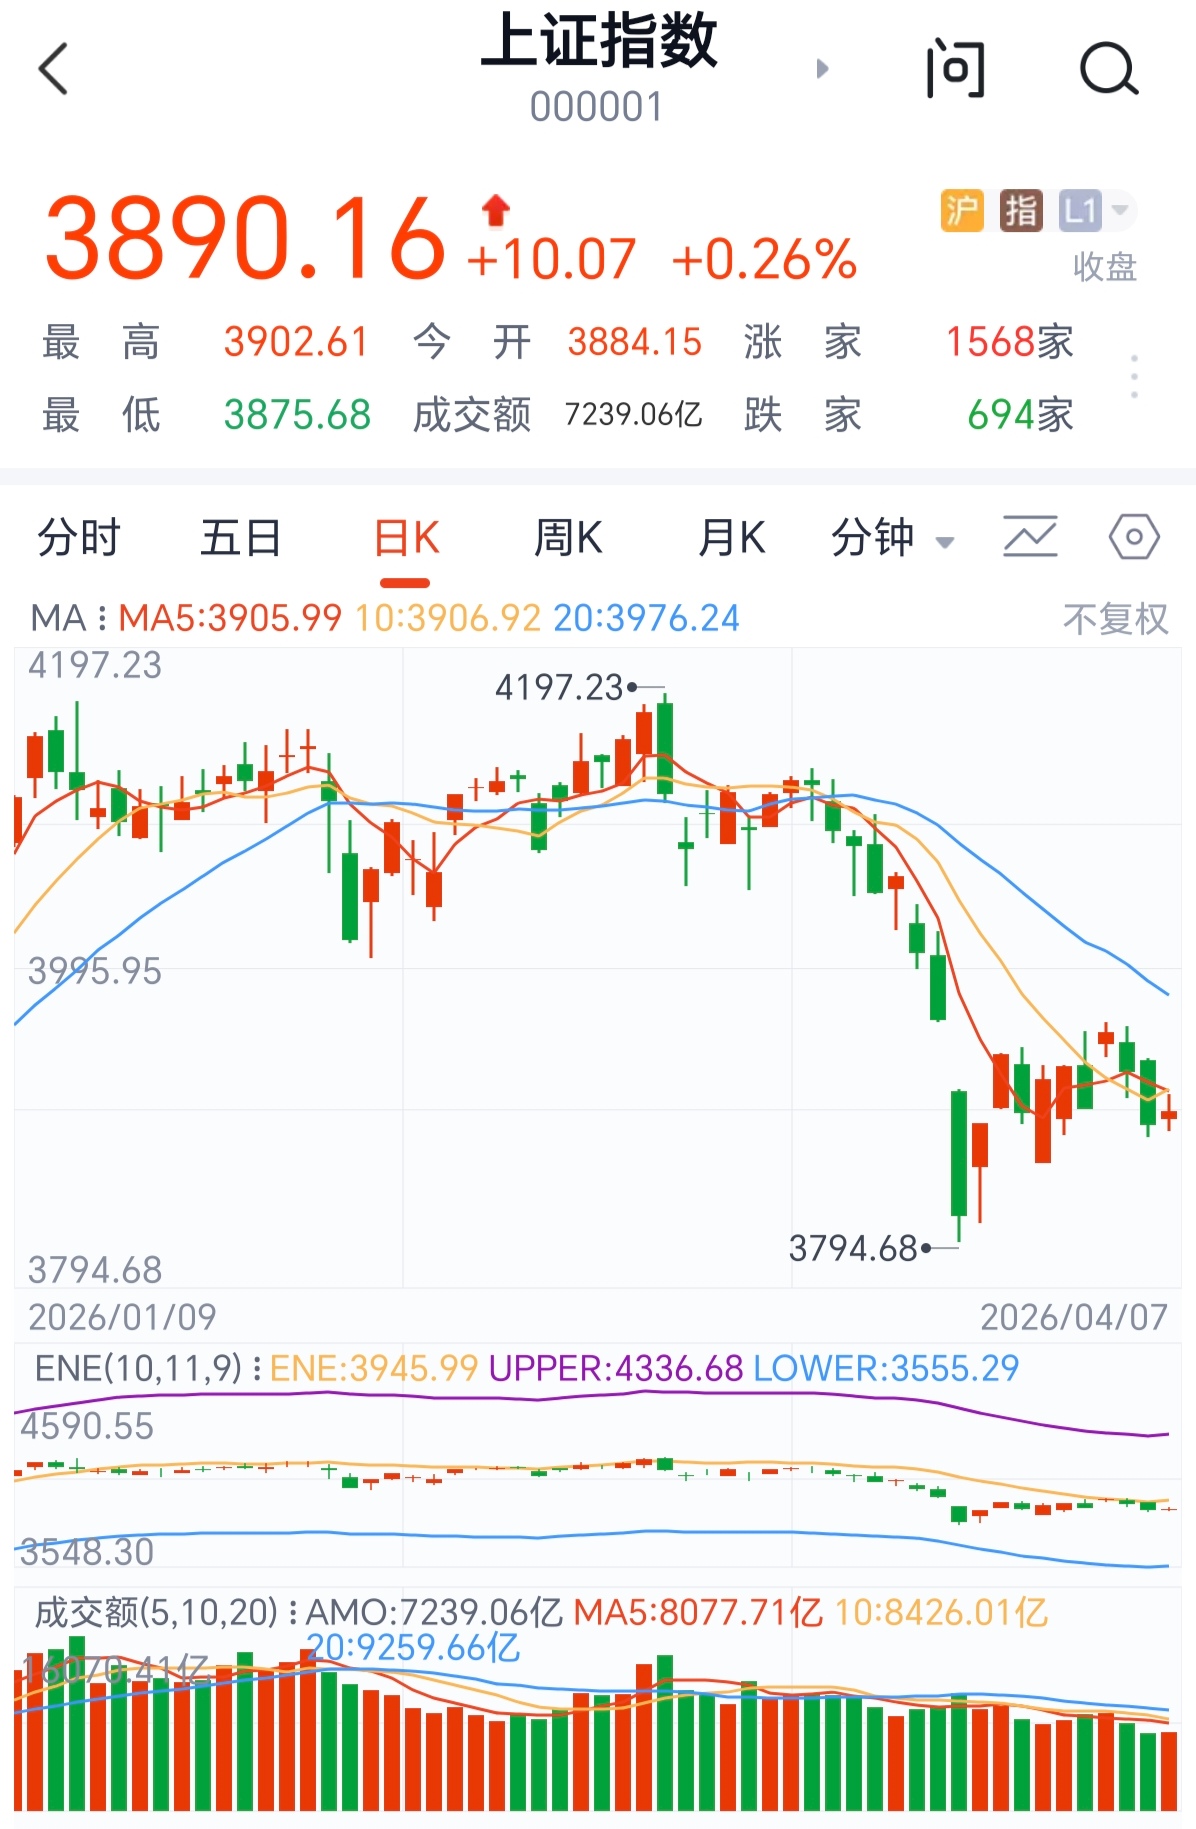Switch to the 分时 tab
The width and height of the screenshot is (1196, 1829).
coord(79,538)
